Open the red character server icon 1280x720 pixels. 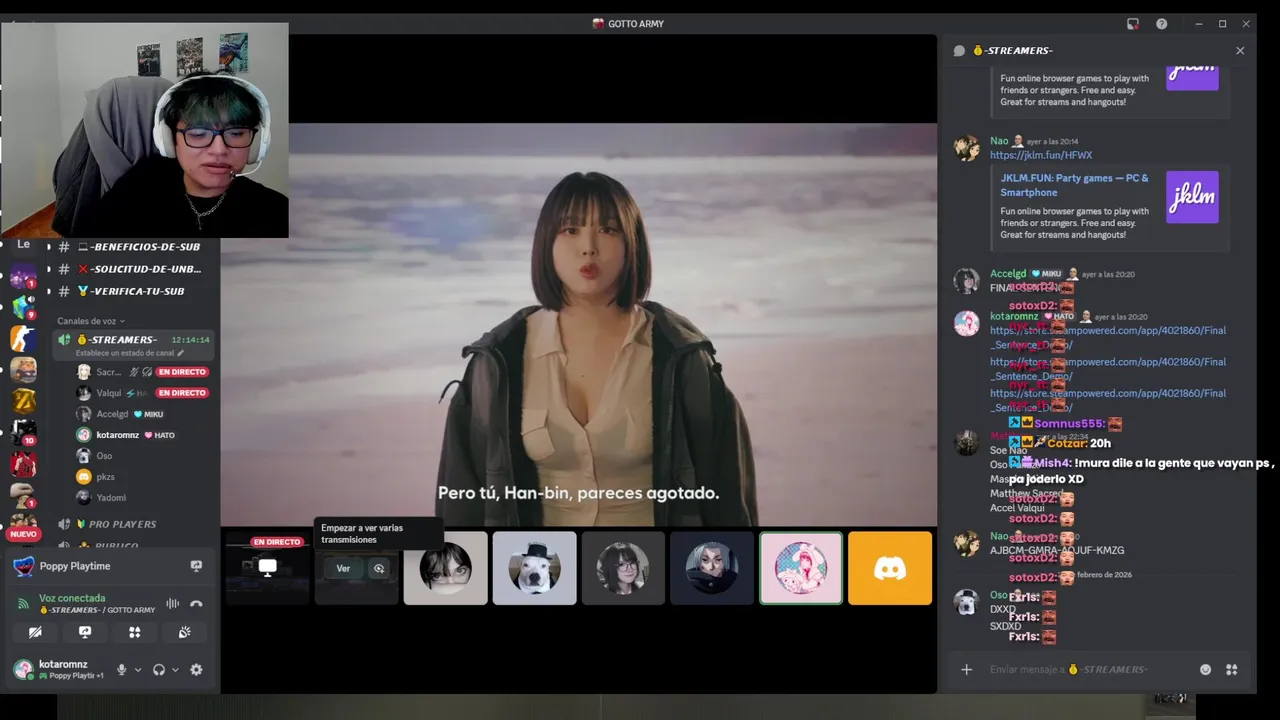tap(23, 464)
